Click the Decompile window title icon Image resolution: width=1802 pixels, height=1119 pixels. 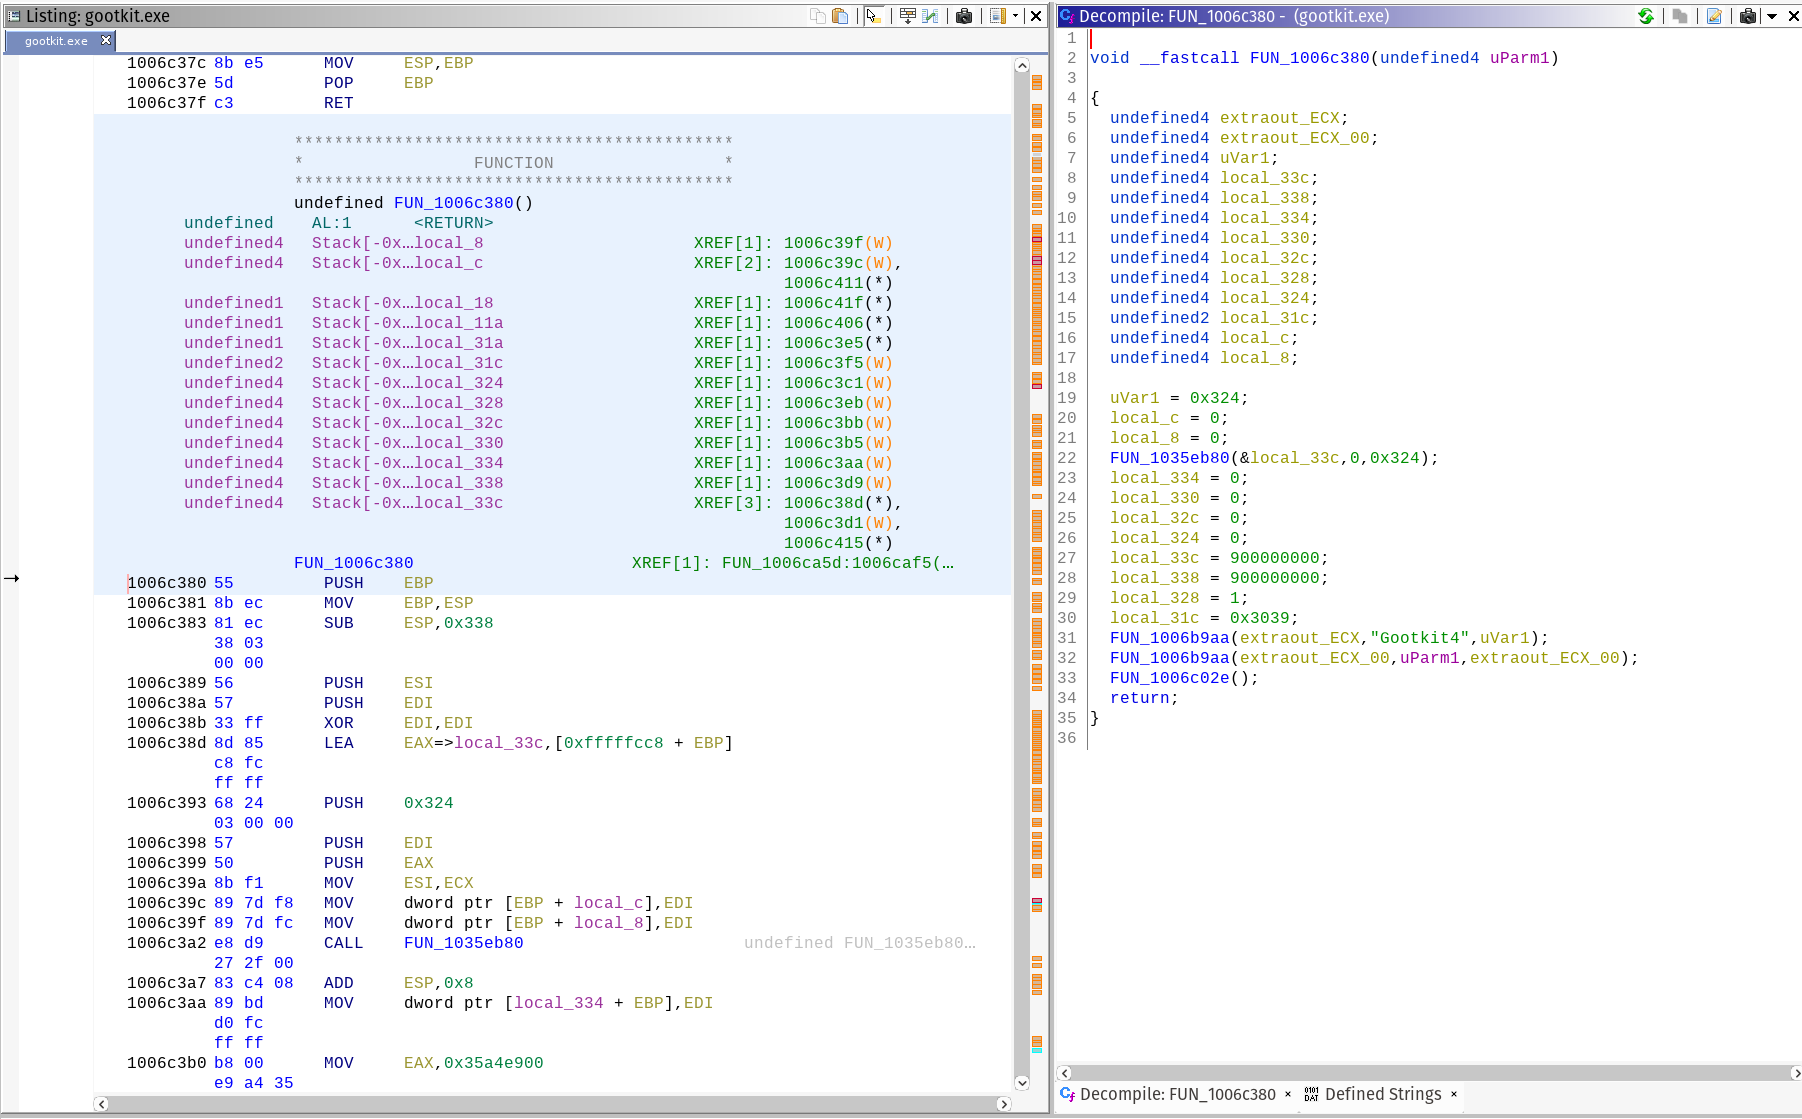pos(1067,16)
